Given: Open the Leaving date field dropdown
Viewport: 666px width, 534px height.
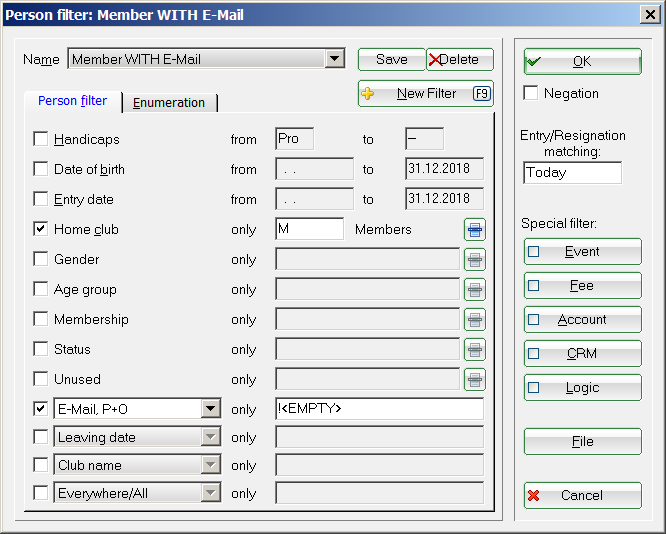Looking at the screenshot, I should pos(210,437).
